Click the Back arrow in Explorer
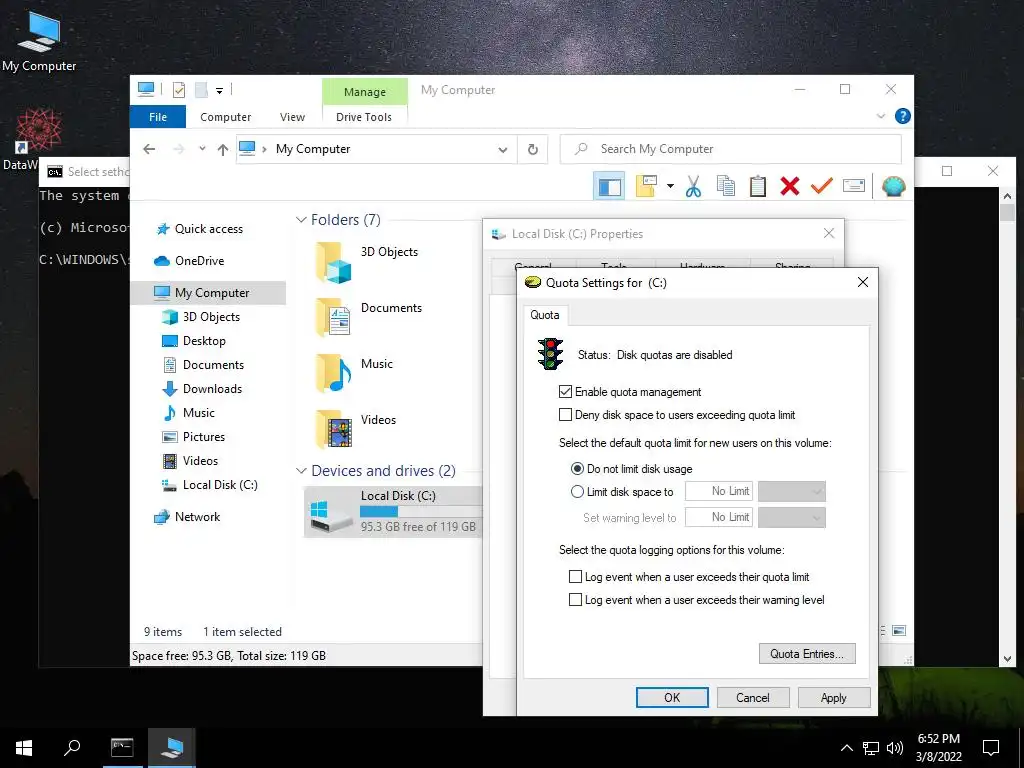This screenshot has height=768, width=1024. pos(149,149)
